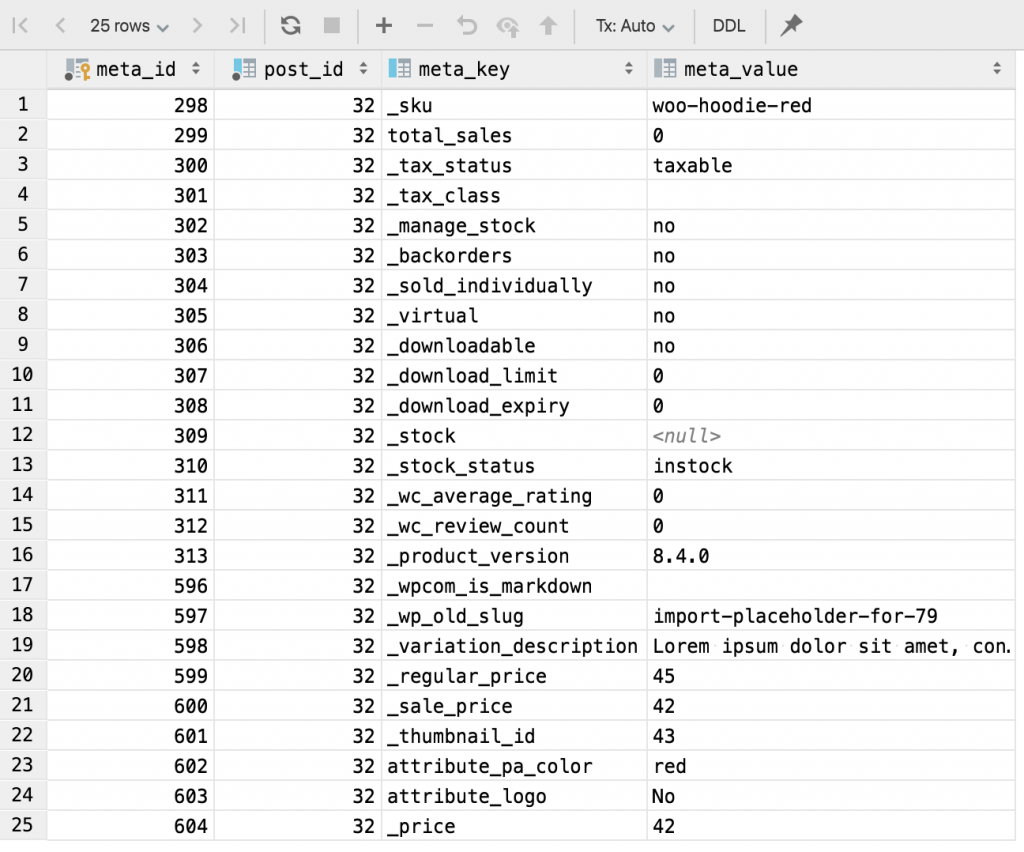
Task: Pin the current table tab
Action: click(x=791, y=26)
